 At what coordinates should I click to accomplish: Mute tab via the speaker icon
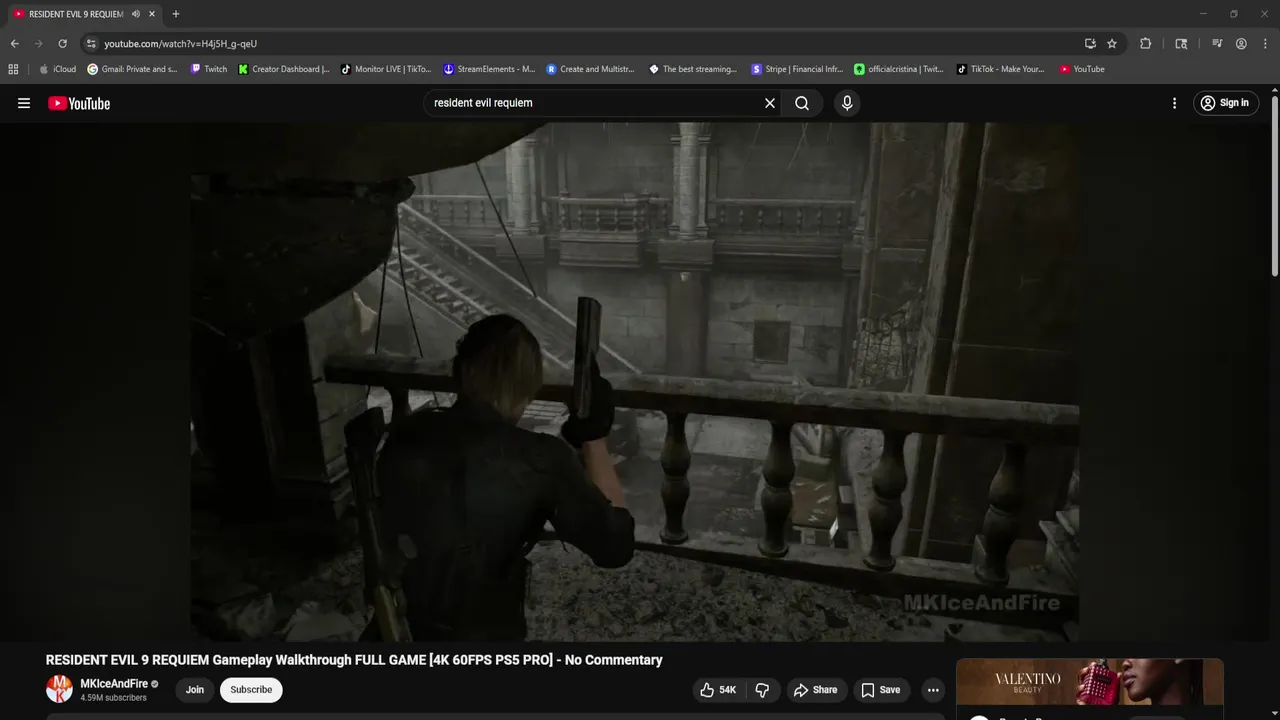[x=136, y=14]
